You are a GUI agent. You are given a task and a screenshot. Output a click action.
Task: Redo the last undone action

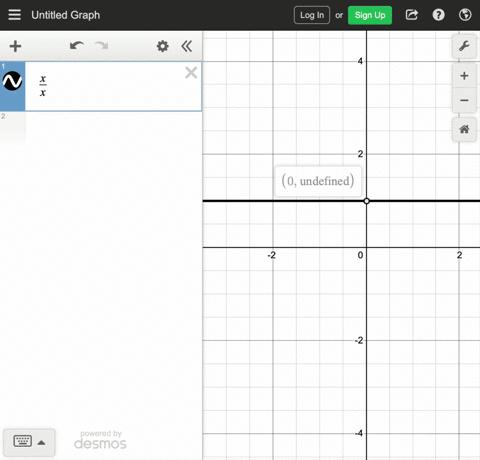pos(101,46)
